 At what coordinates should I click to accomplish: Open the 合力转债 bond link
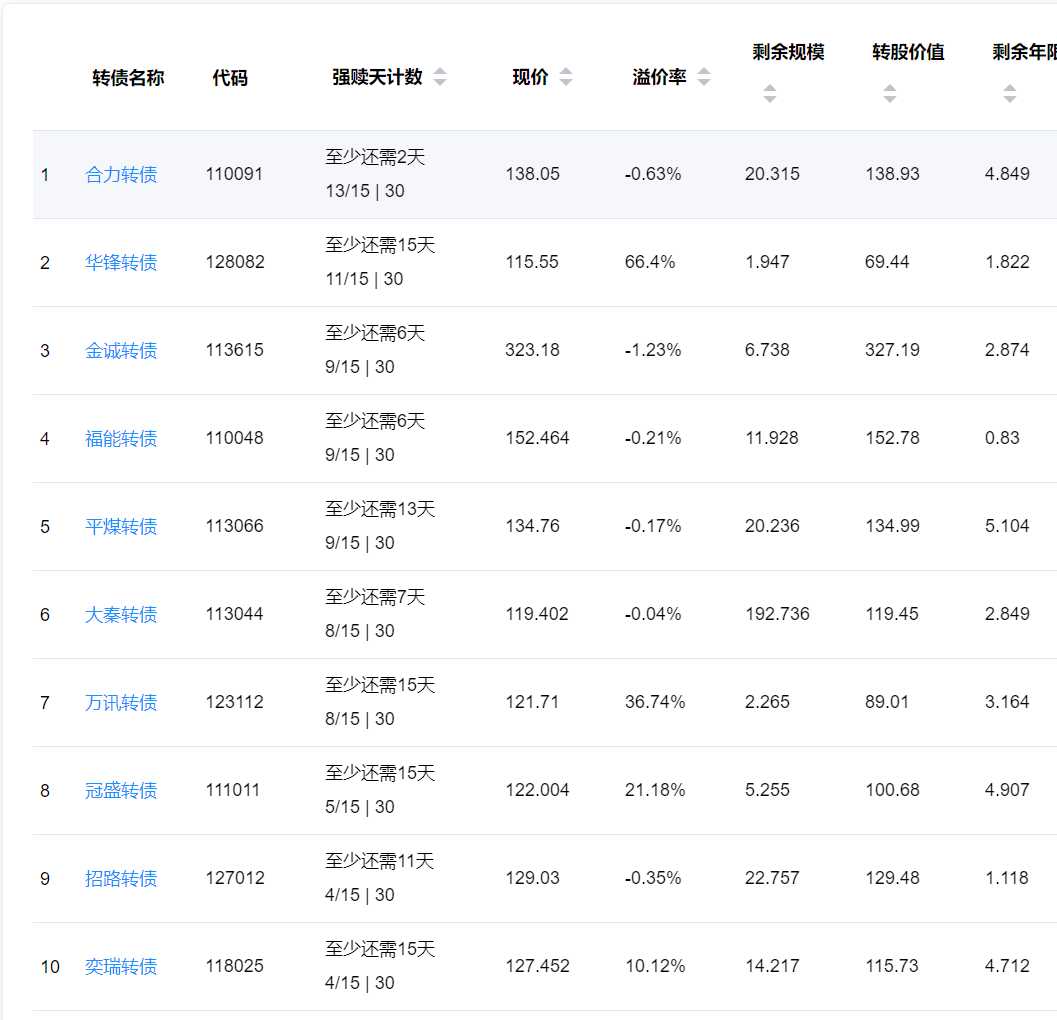[x=121, y=175]
